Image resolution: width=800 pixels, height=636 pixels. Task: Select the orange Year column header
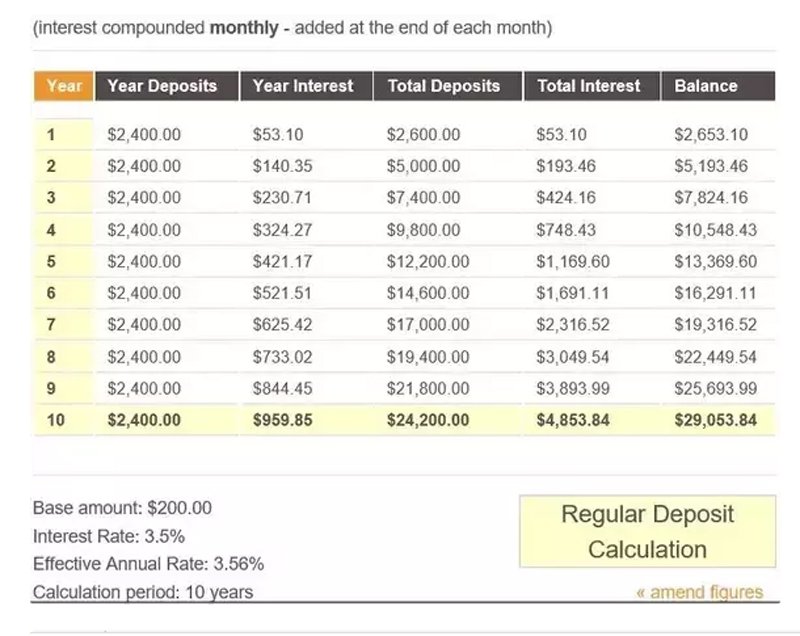click(x=64, y=86)
